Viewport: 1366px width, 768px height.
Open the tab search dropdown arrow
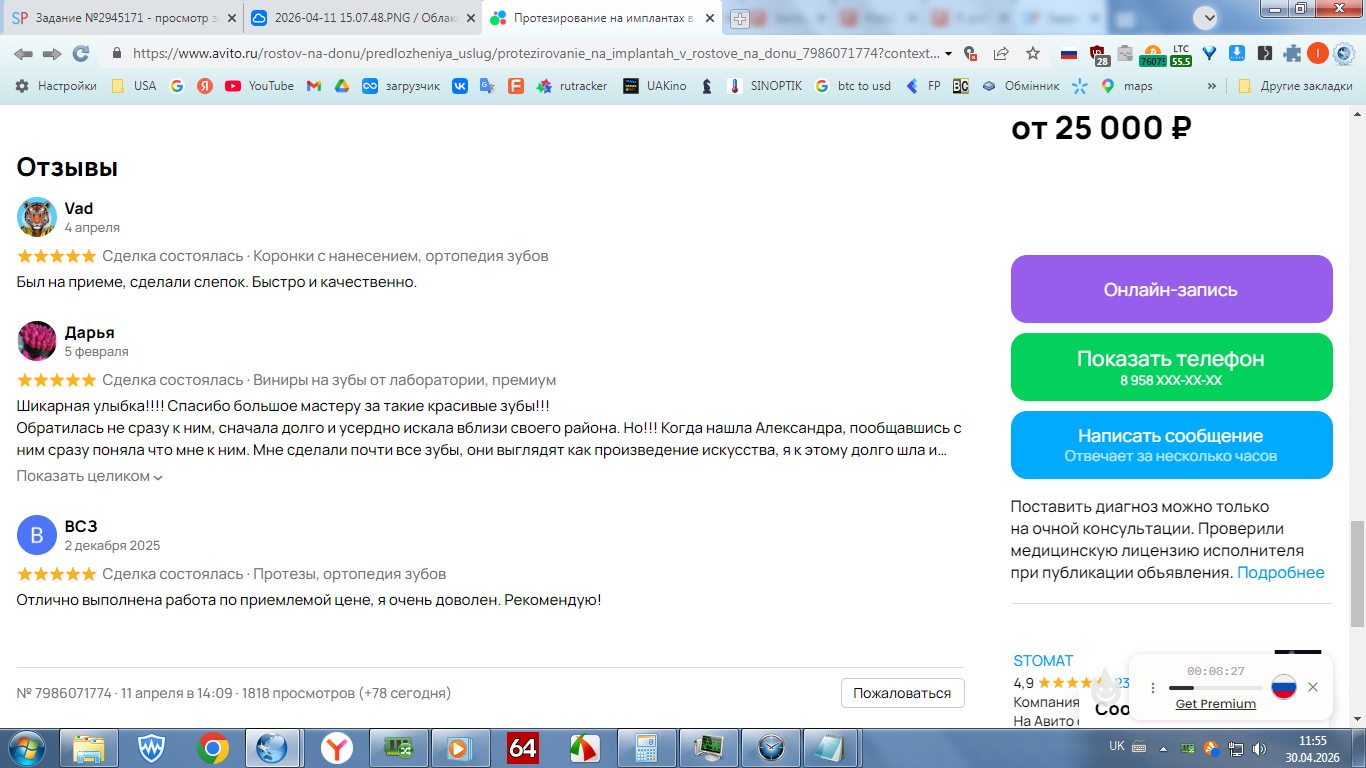pos(1208,17)
